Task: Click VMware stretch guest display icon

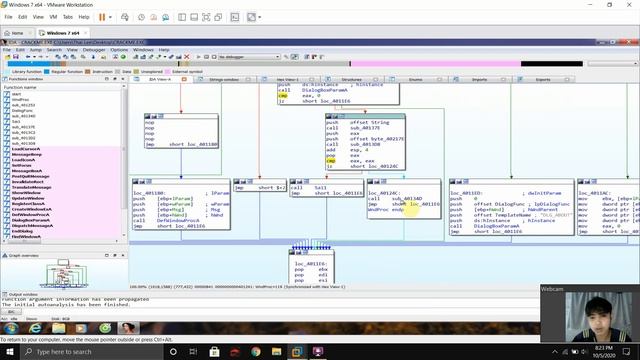Action: click(251, 17)
